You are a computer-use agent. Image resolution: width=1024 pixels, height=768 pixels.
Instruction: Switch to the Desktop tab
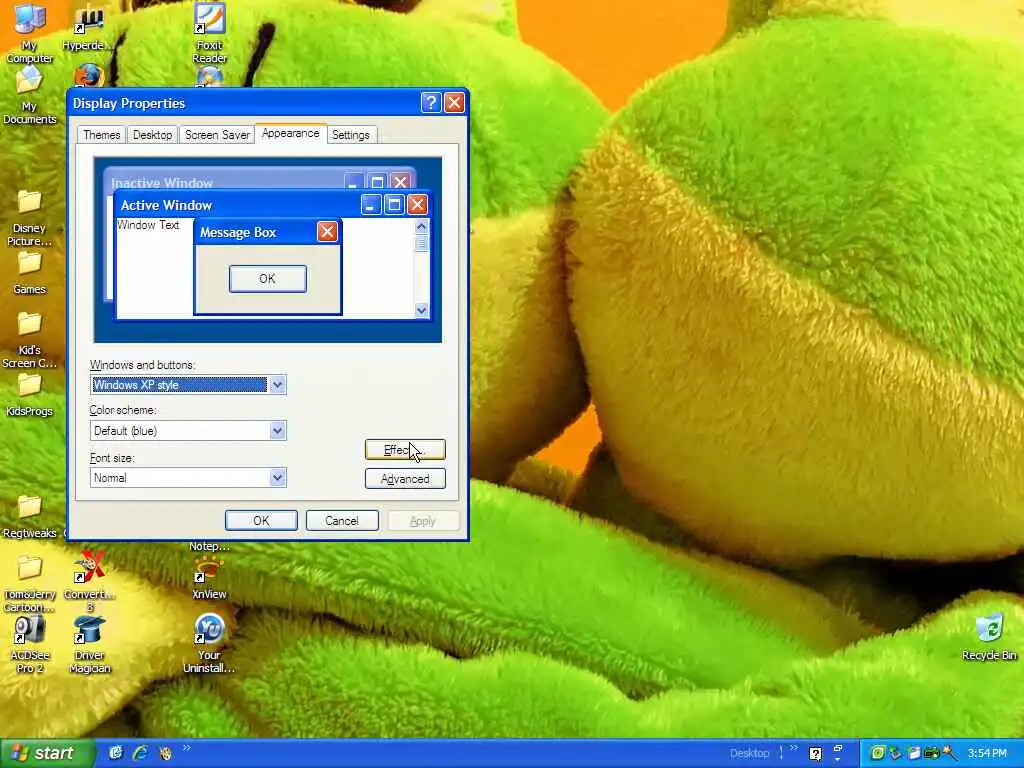pos(152,135)
